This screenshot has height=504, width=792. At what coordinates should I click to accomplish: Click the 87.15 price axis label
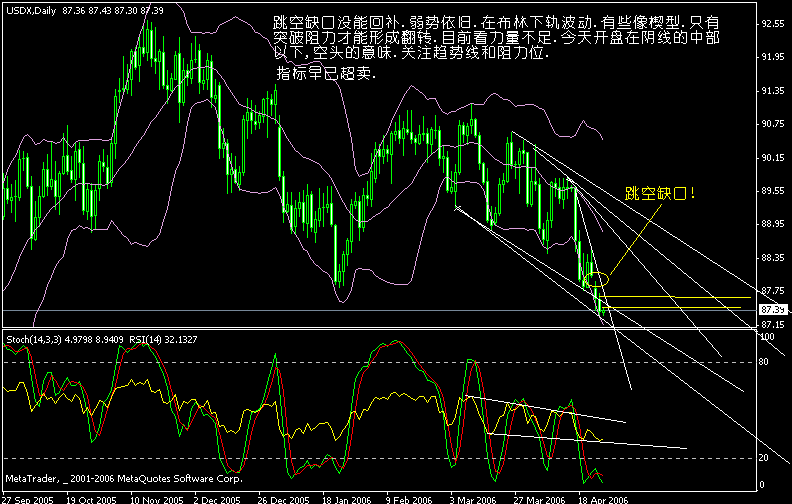tap(773, 324)
